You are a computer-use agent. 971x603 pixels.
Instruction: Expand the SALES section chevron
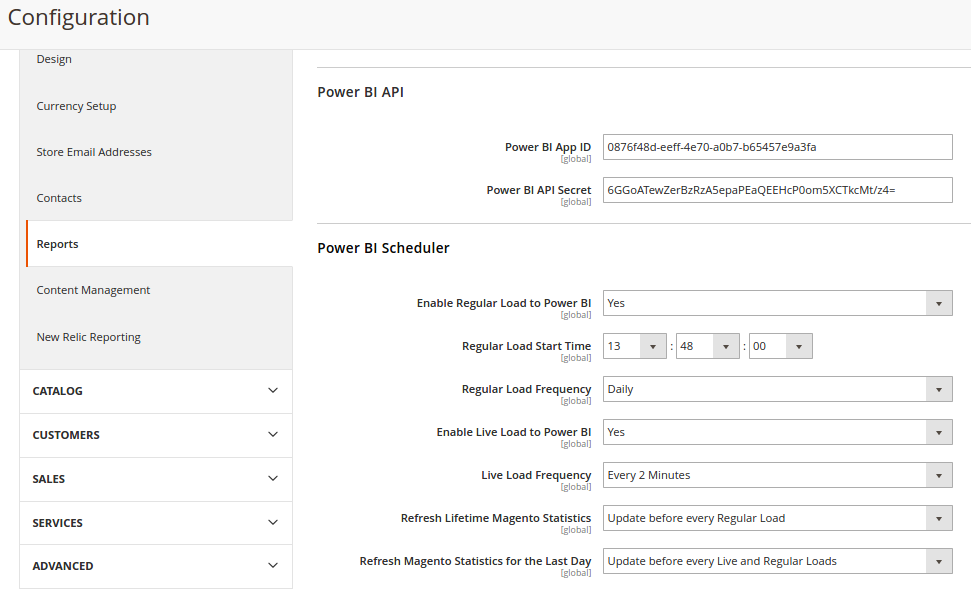pos(272,479)
